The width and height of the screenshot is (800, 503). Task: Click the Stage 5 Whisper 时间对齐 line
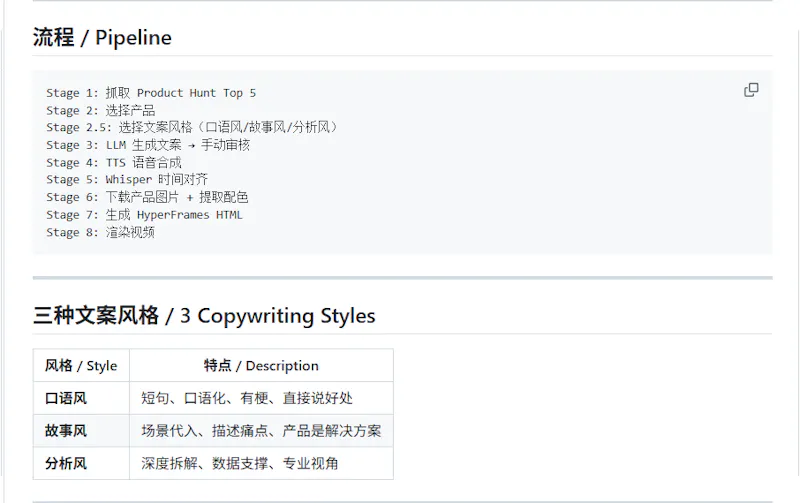click(127, 180)
